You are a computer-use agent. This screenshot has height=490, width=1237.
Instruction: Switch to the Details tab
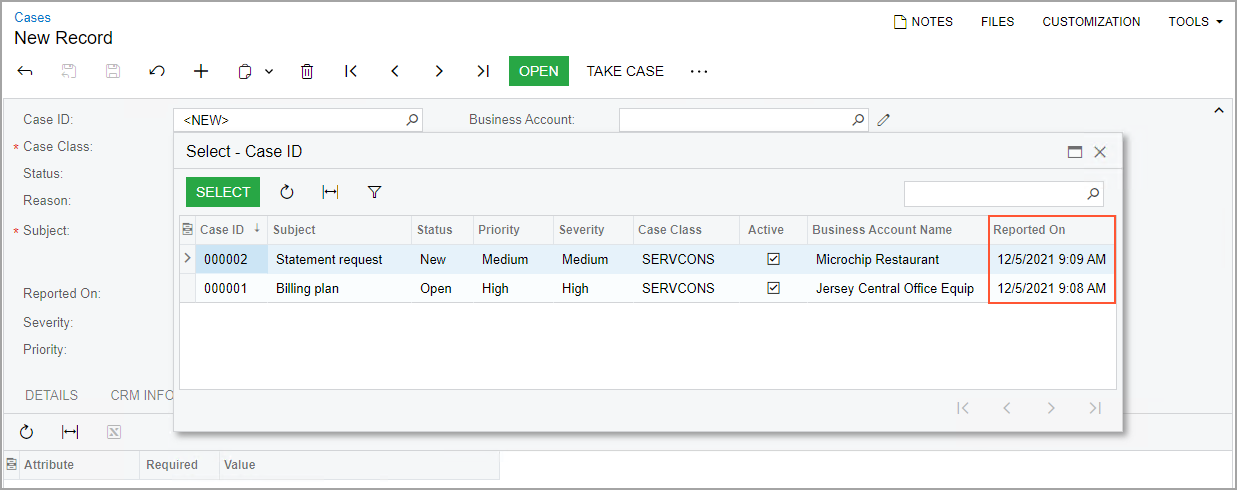(x=52, y=395)
